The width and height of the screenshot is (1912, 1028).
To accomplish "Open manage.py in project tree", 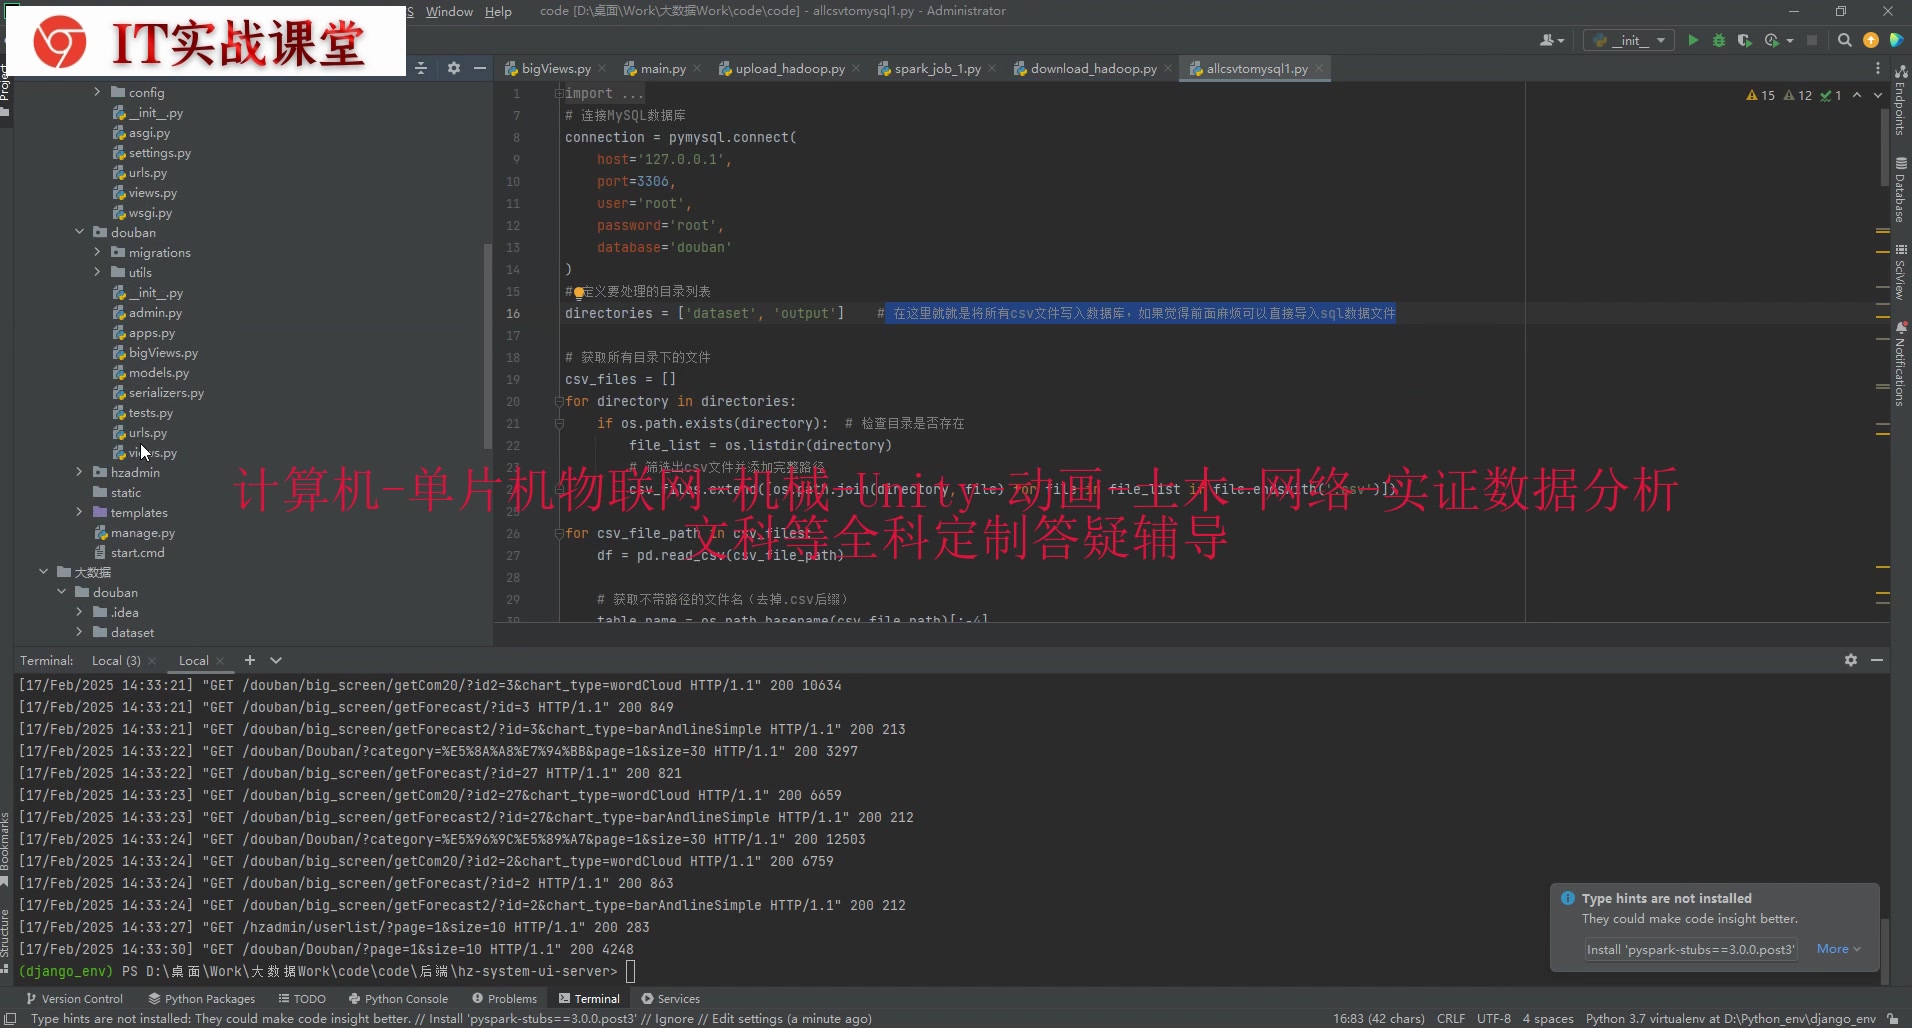I will (142, 533).
